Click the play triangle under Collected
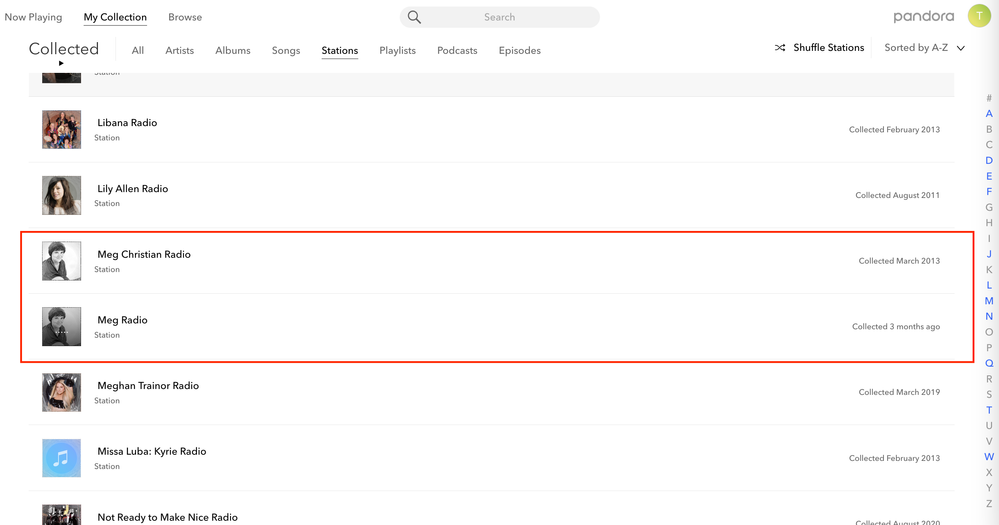Screen dimensions: 999x525 point(61,63)
